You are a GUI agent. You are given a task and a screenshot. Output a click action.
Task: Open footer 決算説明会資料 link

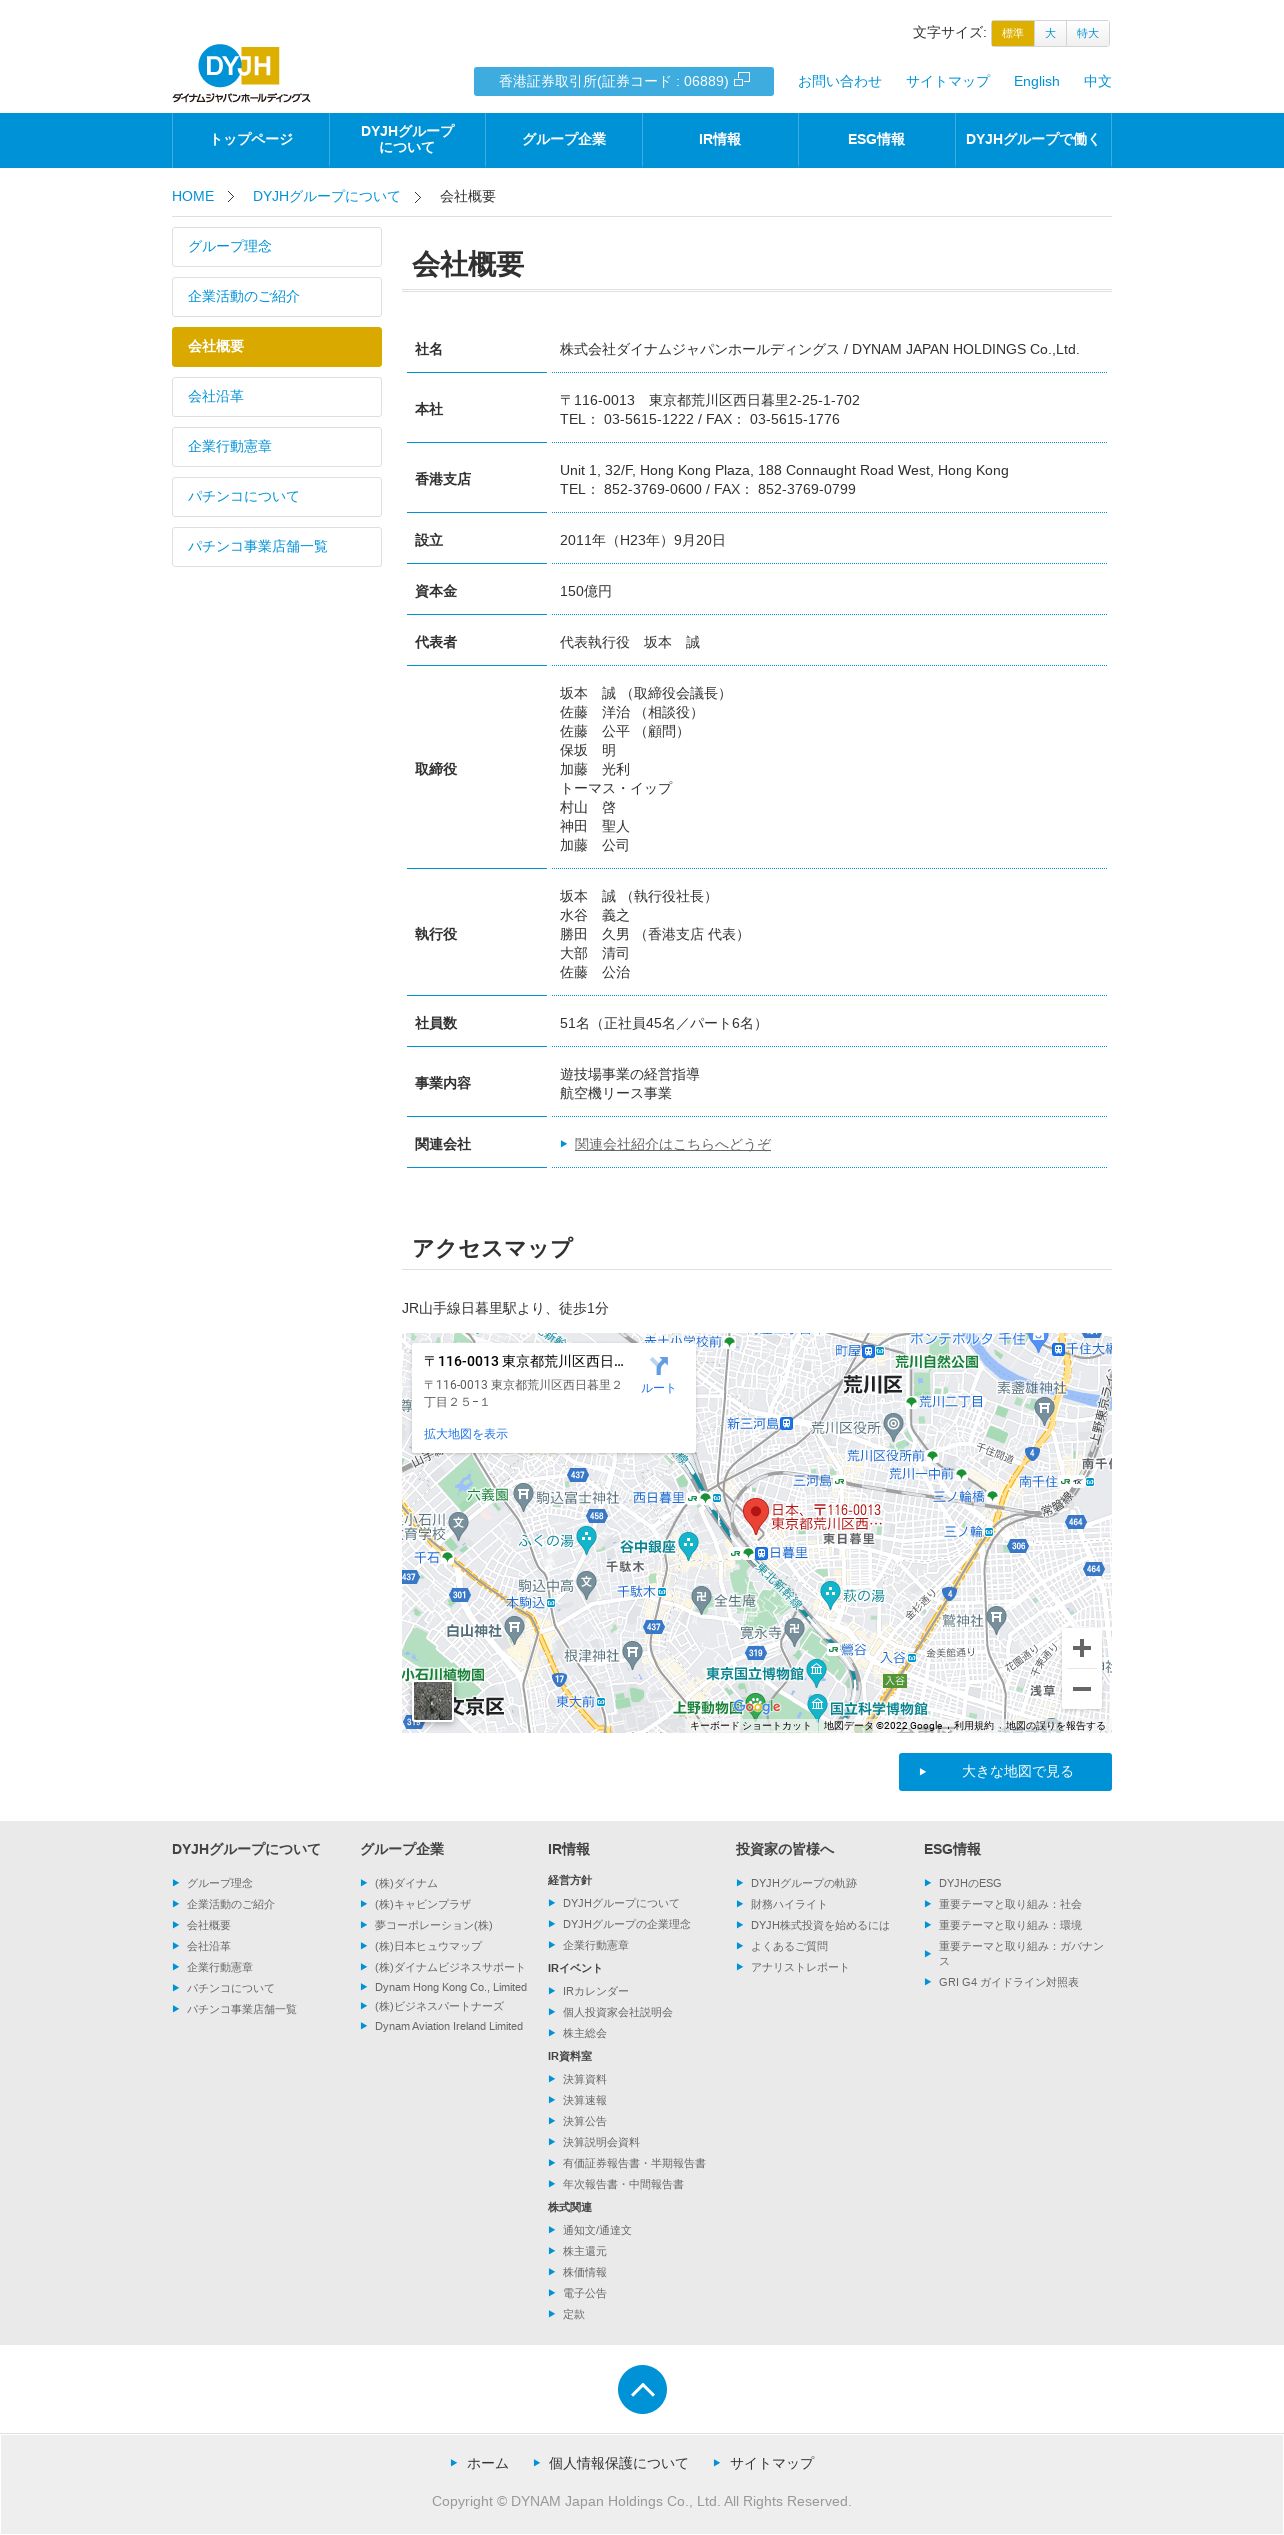pos(601,2142)
